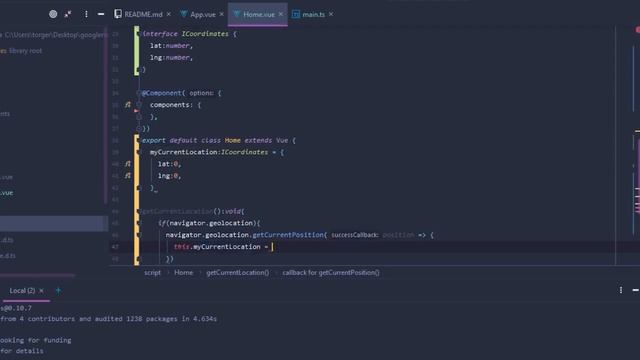The image size is (640, 360).
Task: Close the README.md tab
Action: [169, 14]
